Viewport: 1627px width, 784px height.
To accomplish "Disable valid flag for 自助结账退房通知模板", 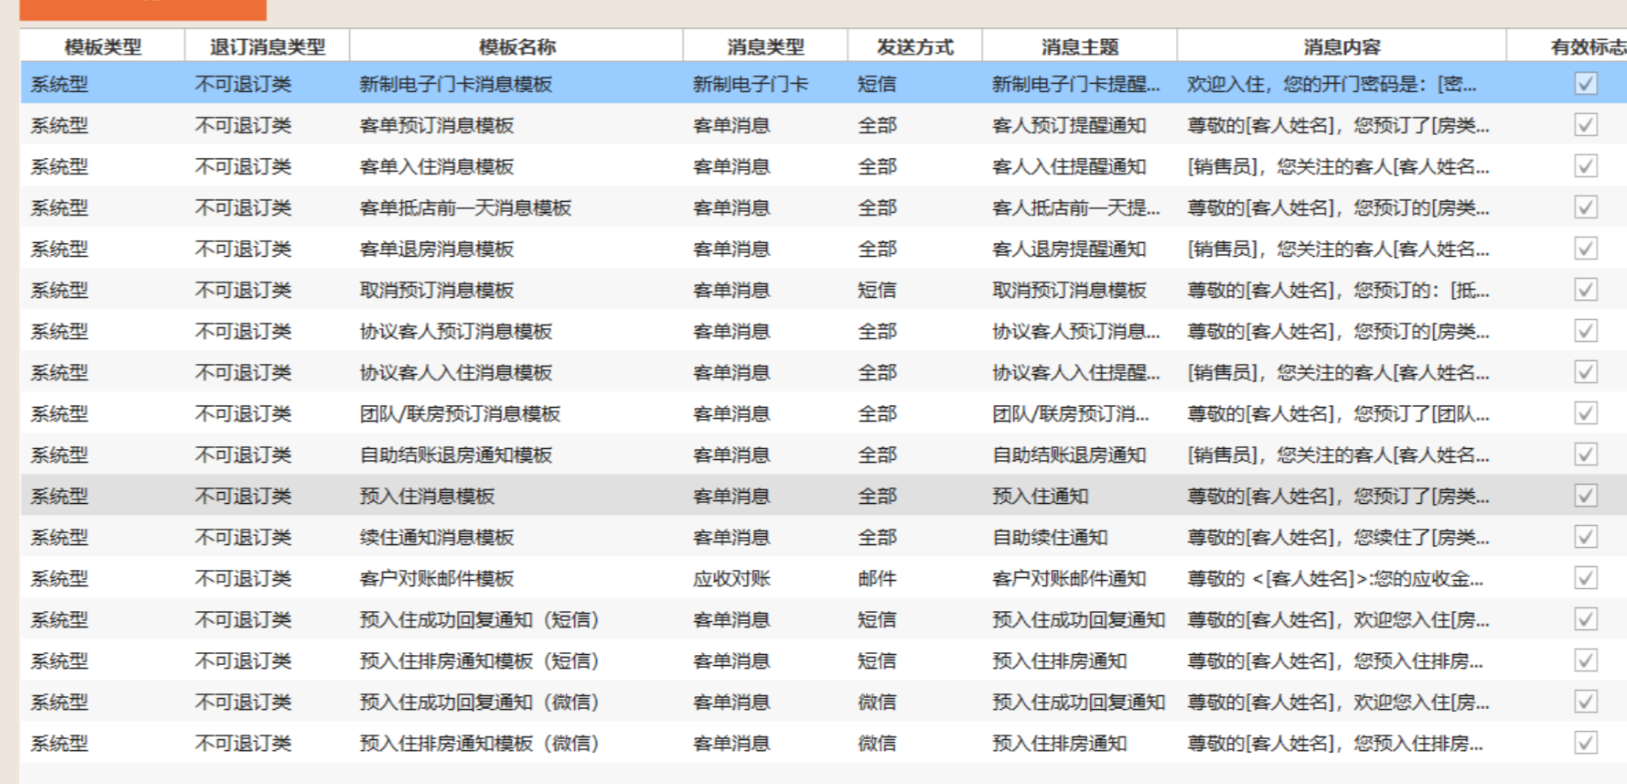I will point(1585,455).
